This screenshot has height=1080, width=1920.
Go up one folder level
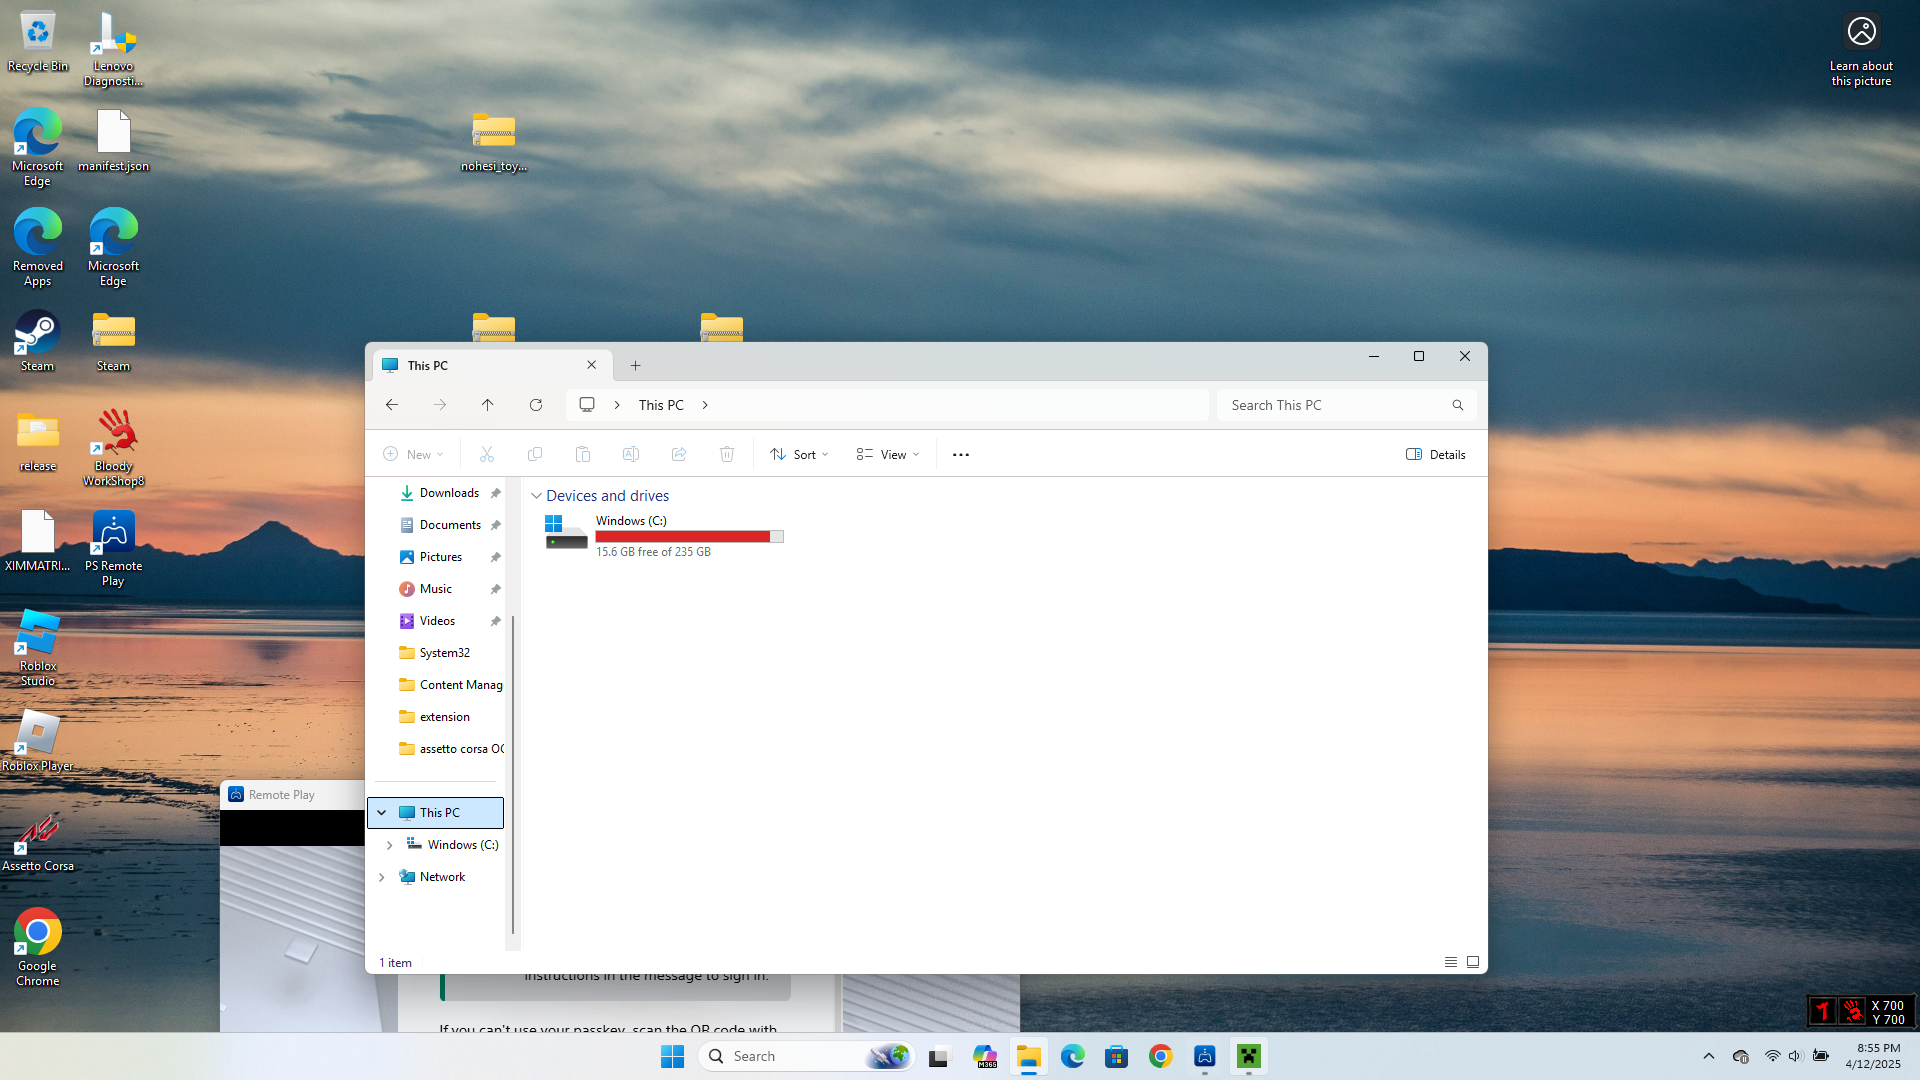point(488,405)
